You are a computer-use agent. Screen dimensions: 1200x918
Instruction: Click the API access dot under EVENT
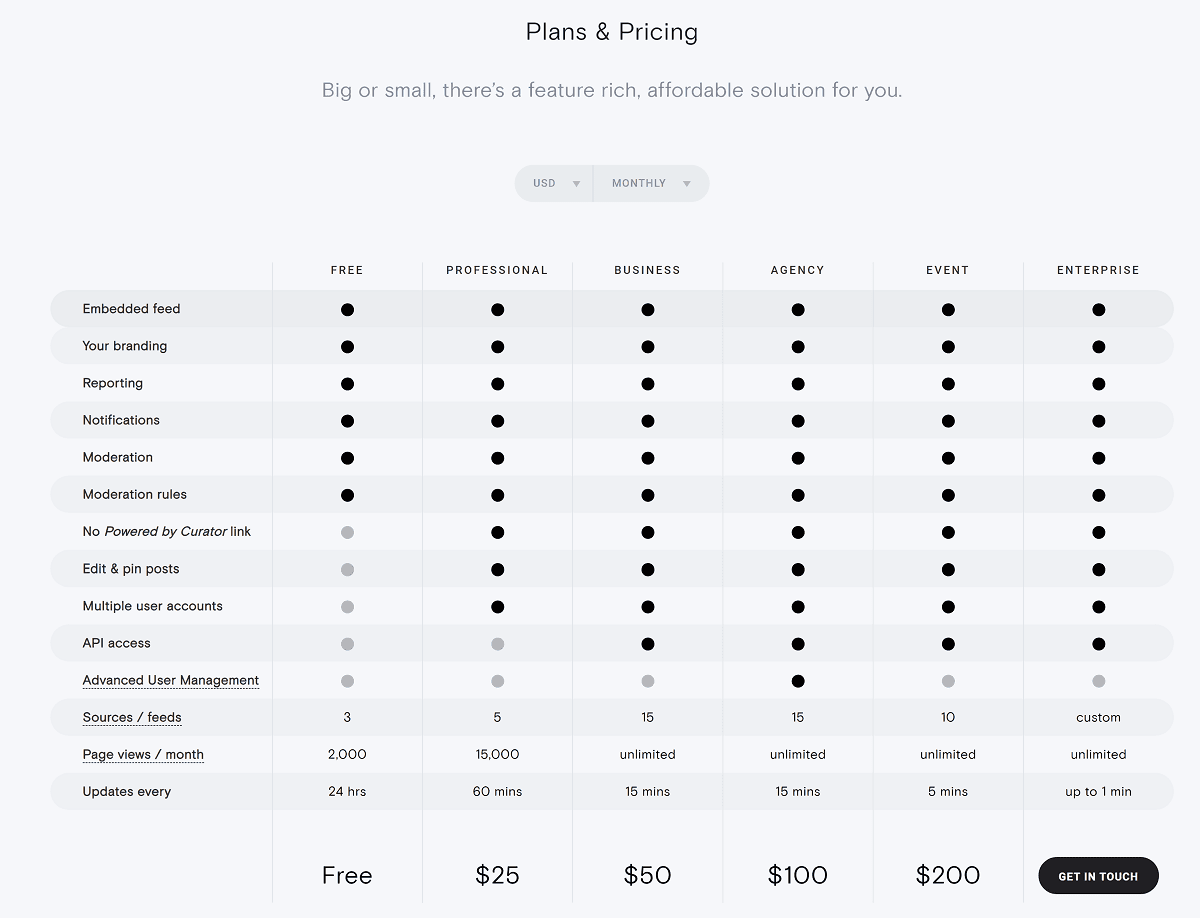click(x=947, y=643)
